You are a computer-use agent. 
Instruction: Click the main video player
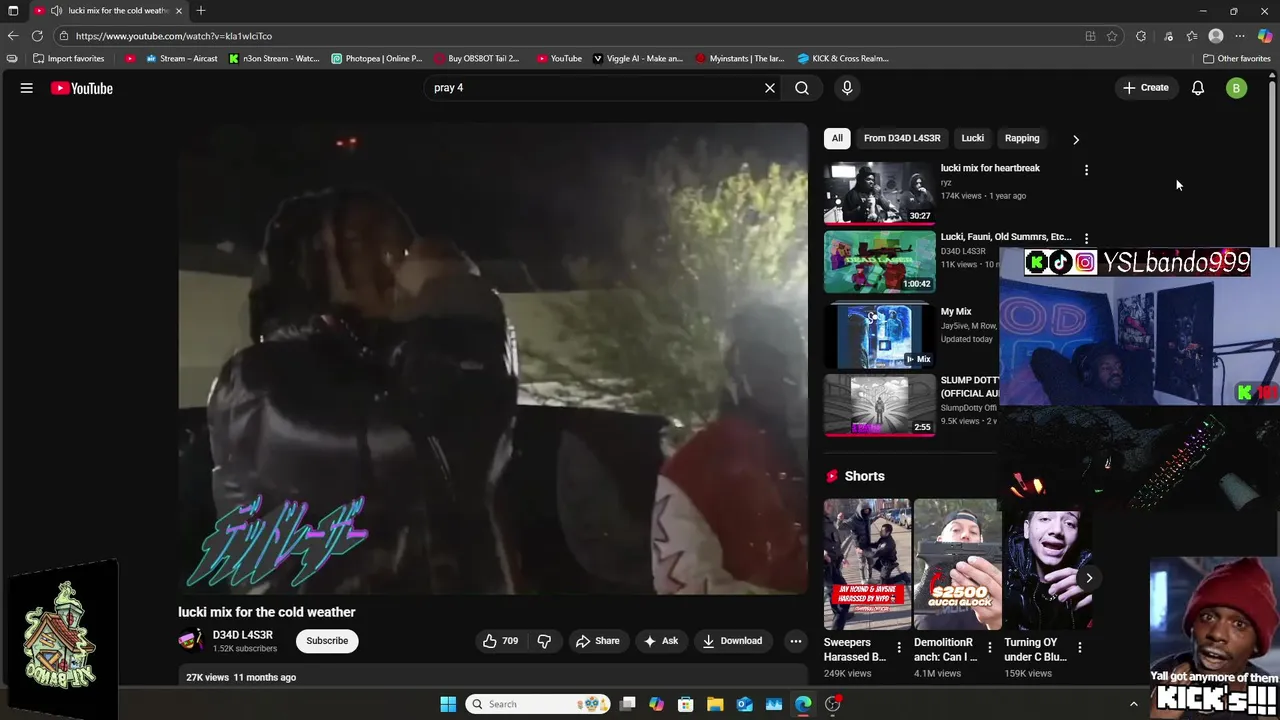point(493,359)
